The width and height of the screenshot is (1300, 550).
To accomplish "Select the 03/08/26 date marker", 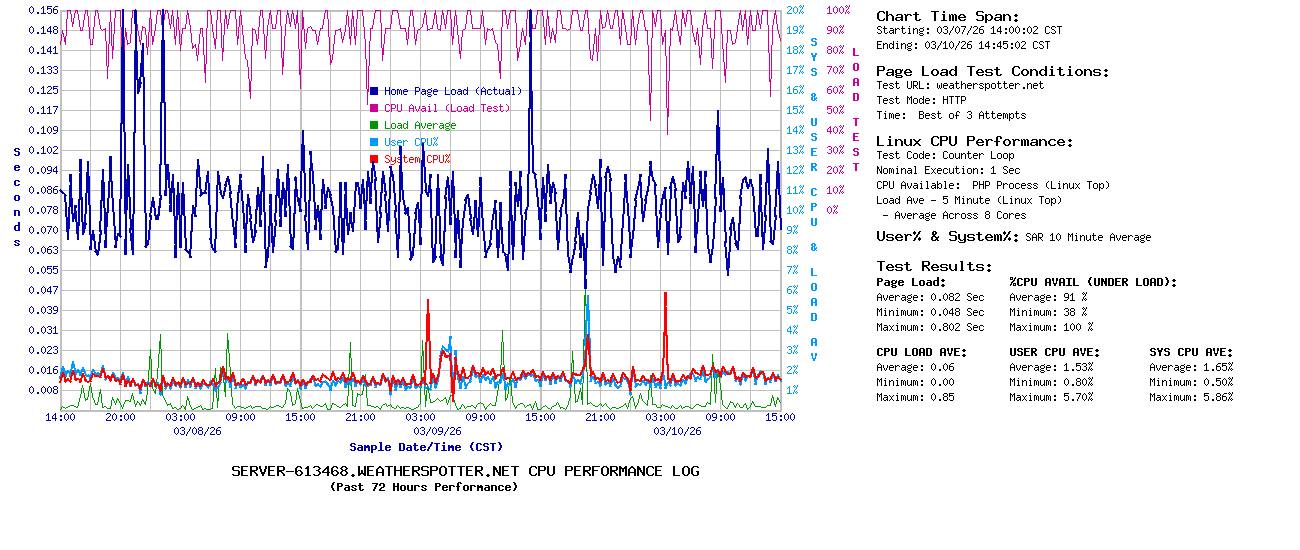I will tap(197, 431).
